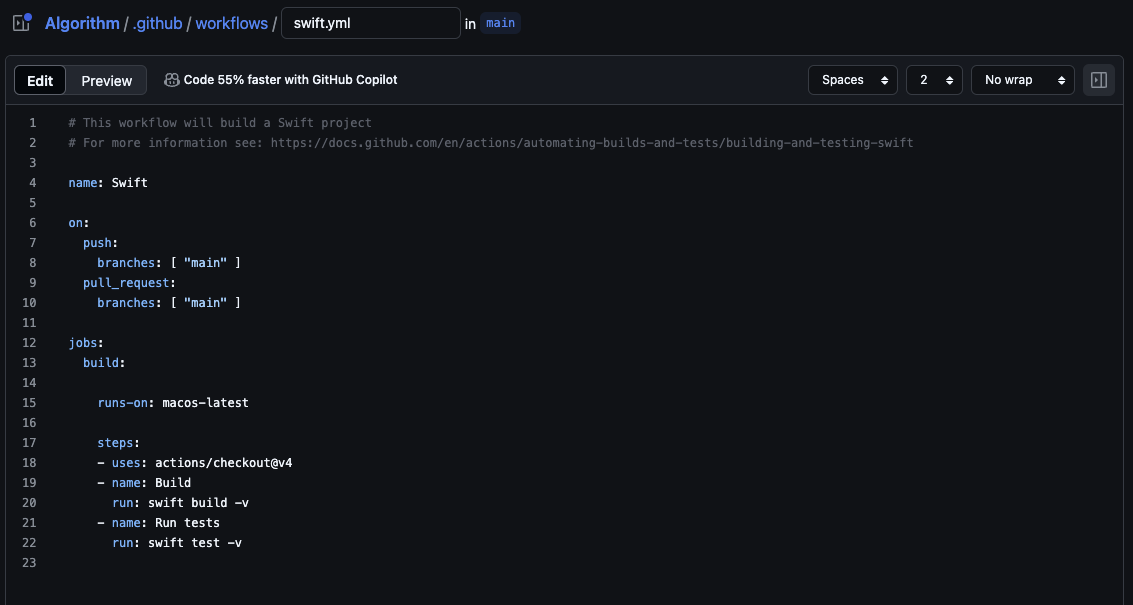The width and height of the screenshot is (1133, 605).
Task: Click the docs.github.com URL in line 2
Action: coord(592,143)
